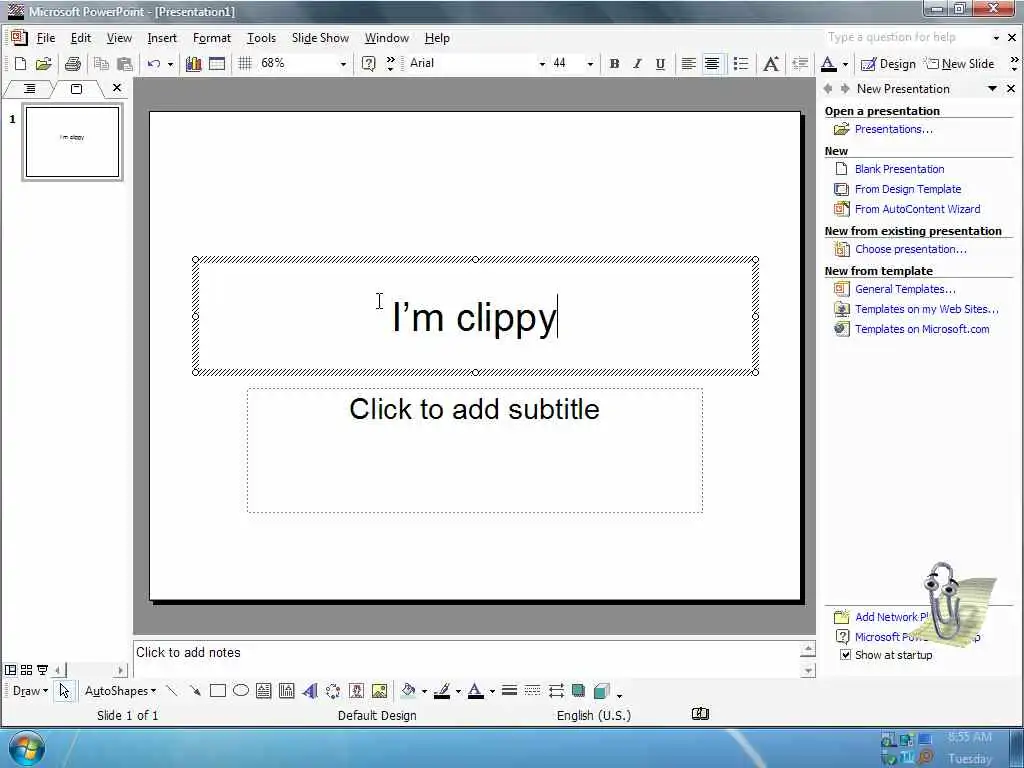Click the Undo arrow icon
This screenshot has width=1024, height=768.
(x=153, y=63)
